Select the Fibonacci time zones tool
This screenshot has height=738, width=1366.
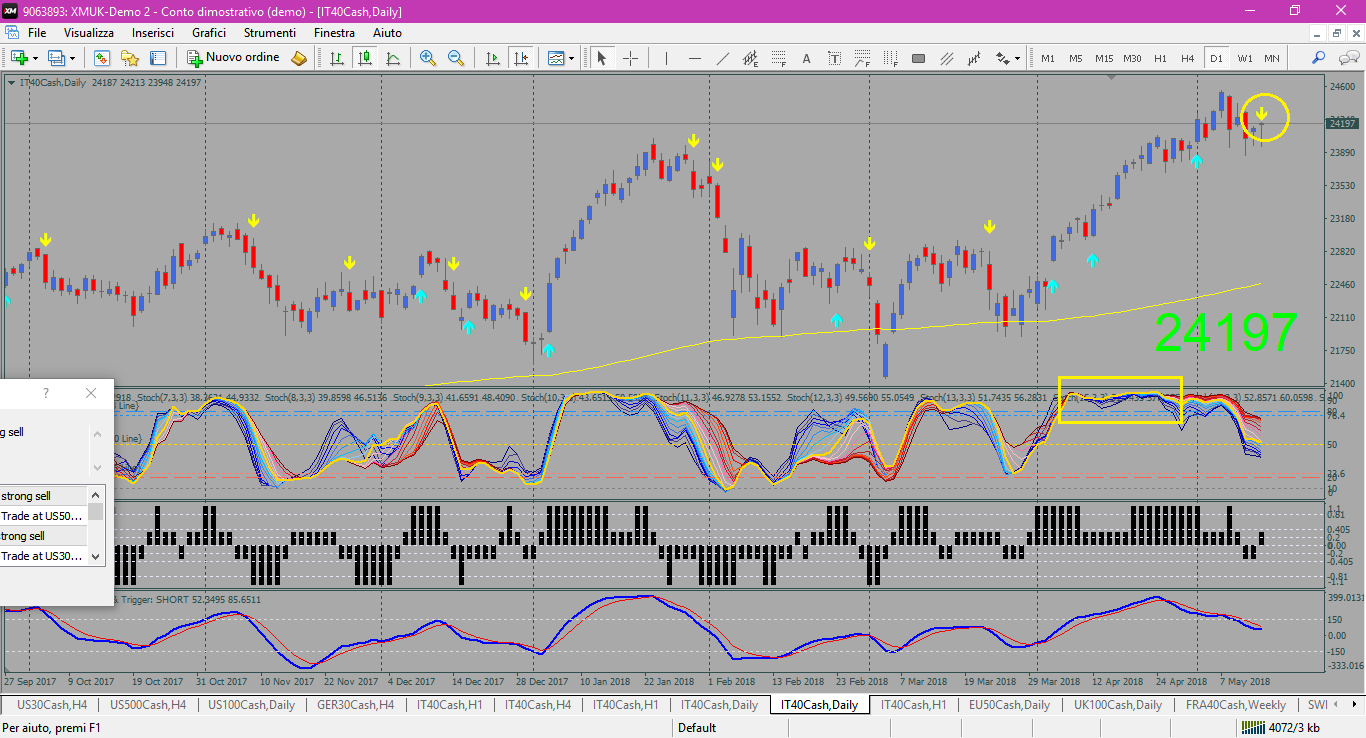(x=891, y=58)
